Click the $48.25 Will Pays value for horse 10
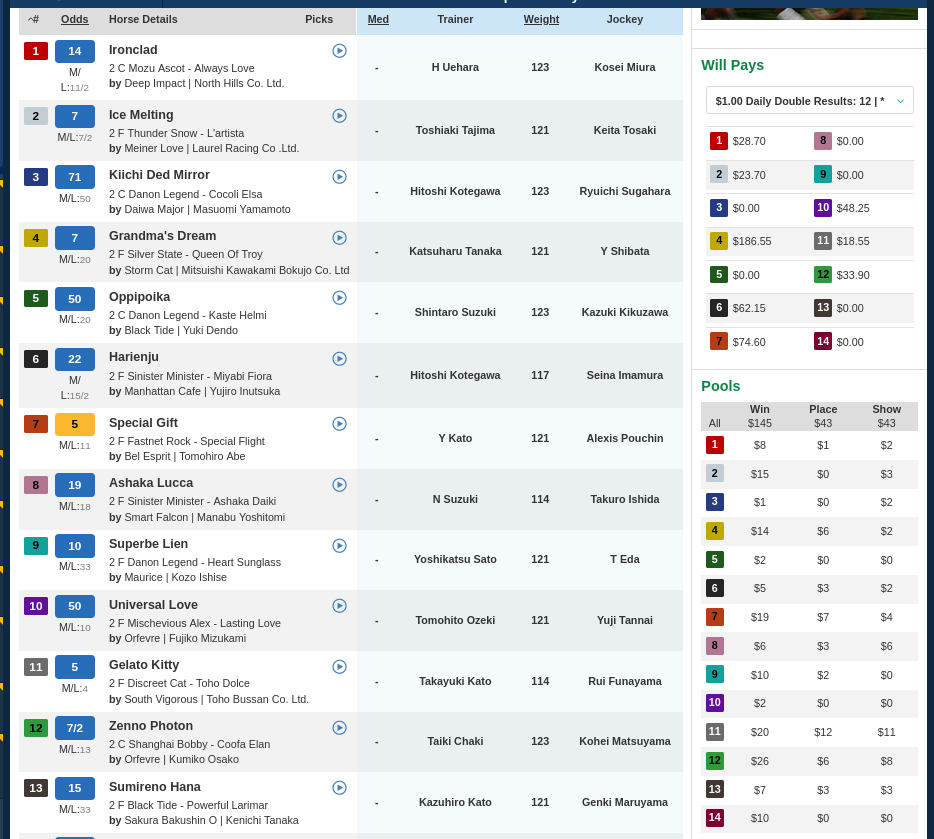The image size is (934, 839). [852, 208]
